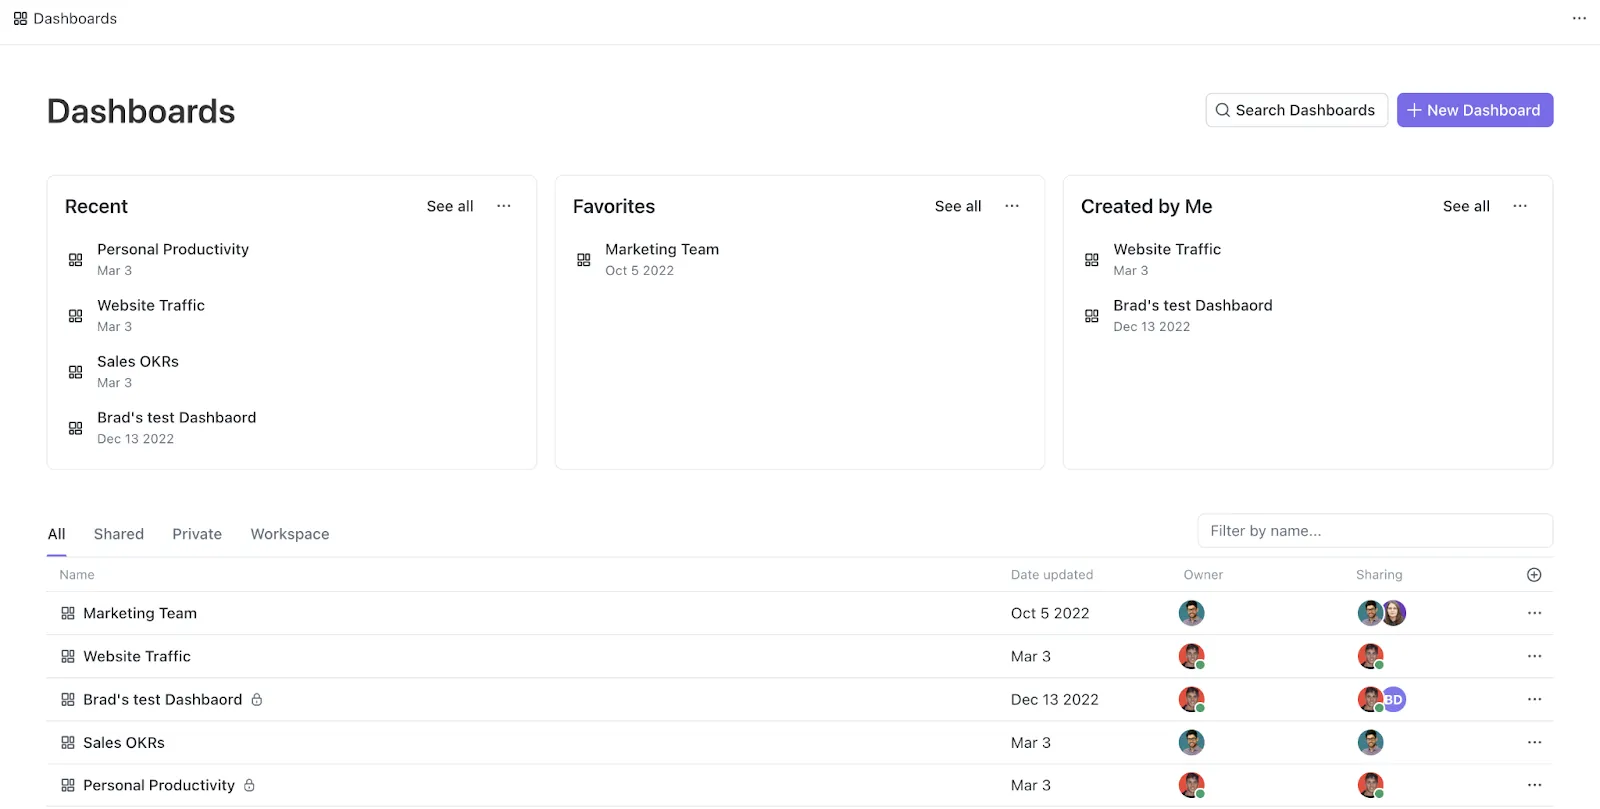Select the Workspace tab
The width and height of the screenshot is (1600, 809).
pos(290,534)
